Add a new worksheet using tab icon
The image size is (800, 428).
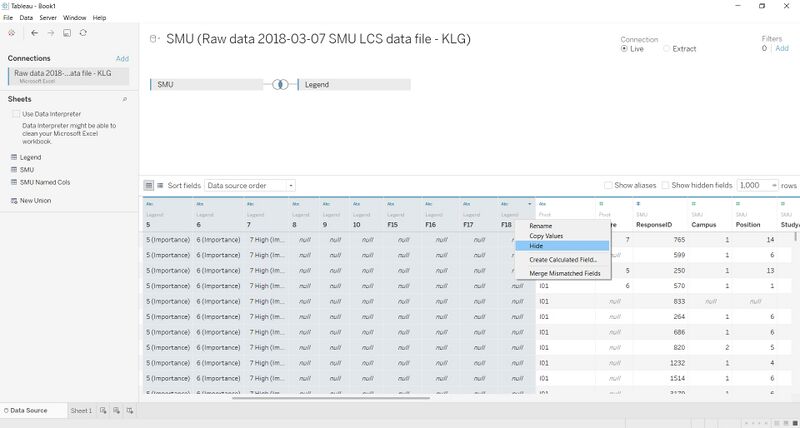(103, 410)
